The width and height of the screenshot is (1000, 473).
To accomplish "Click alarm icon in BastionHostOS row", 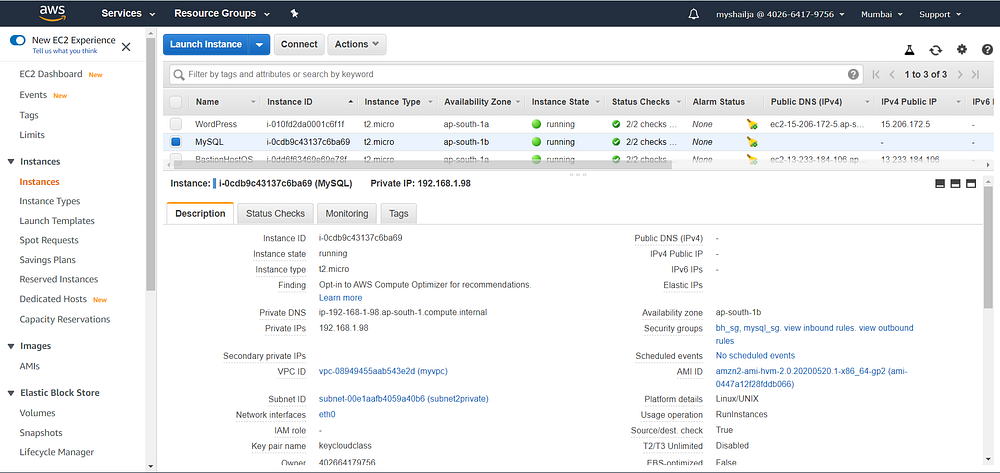I will click(753, 159).
